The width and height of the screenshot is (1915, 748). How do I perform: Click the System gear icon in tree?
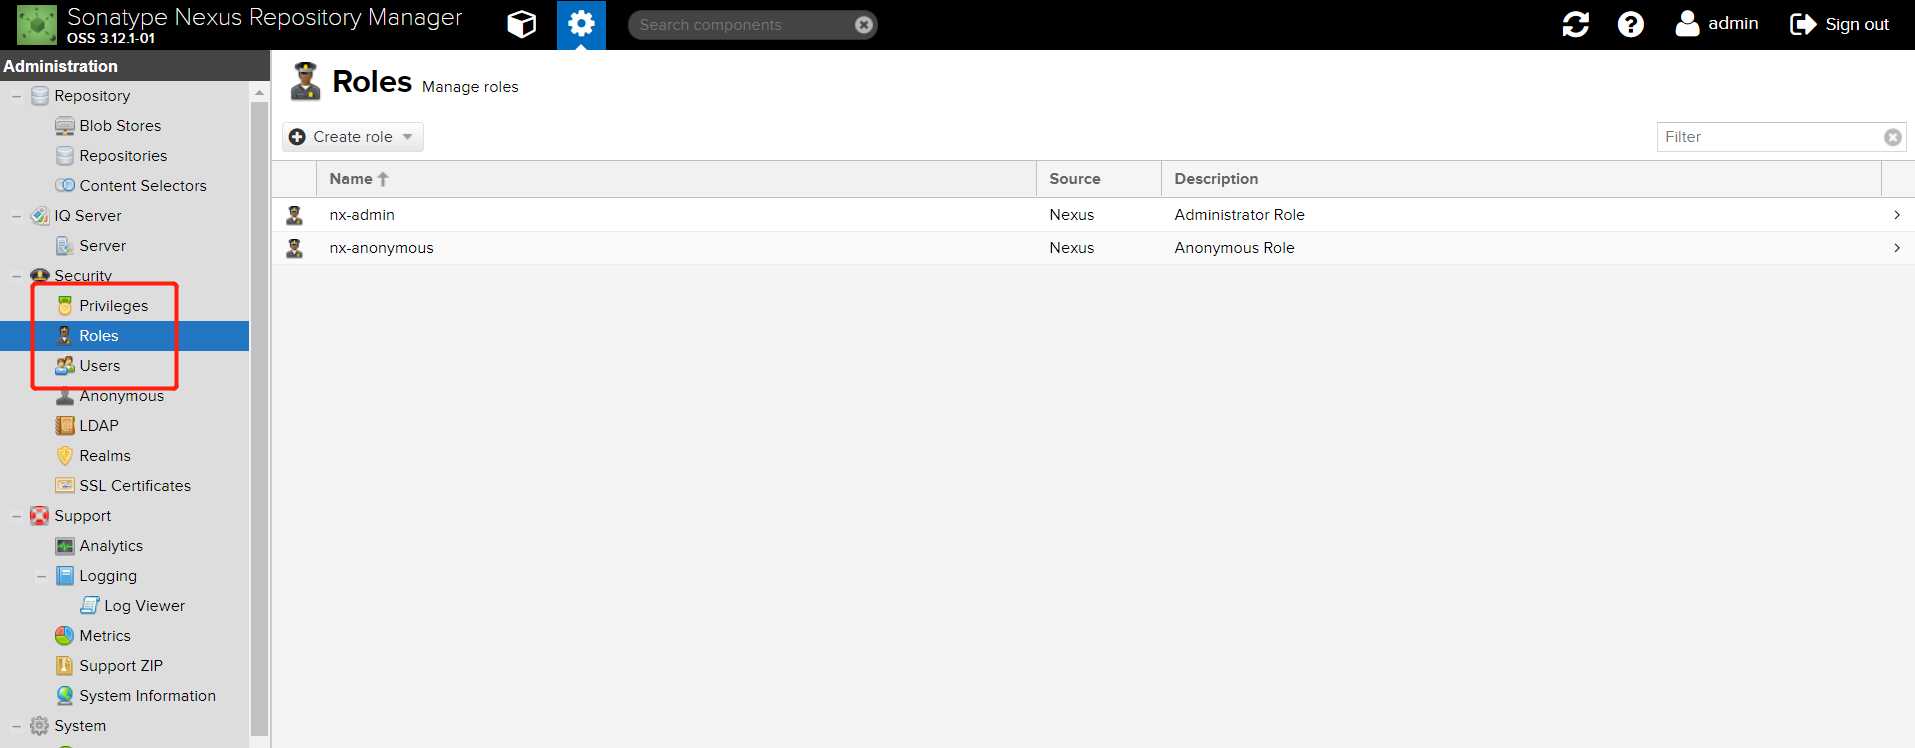[x=40, y=726]
